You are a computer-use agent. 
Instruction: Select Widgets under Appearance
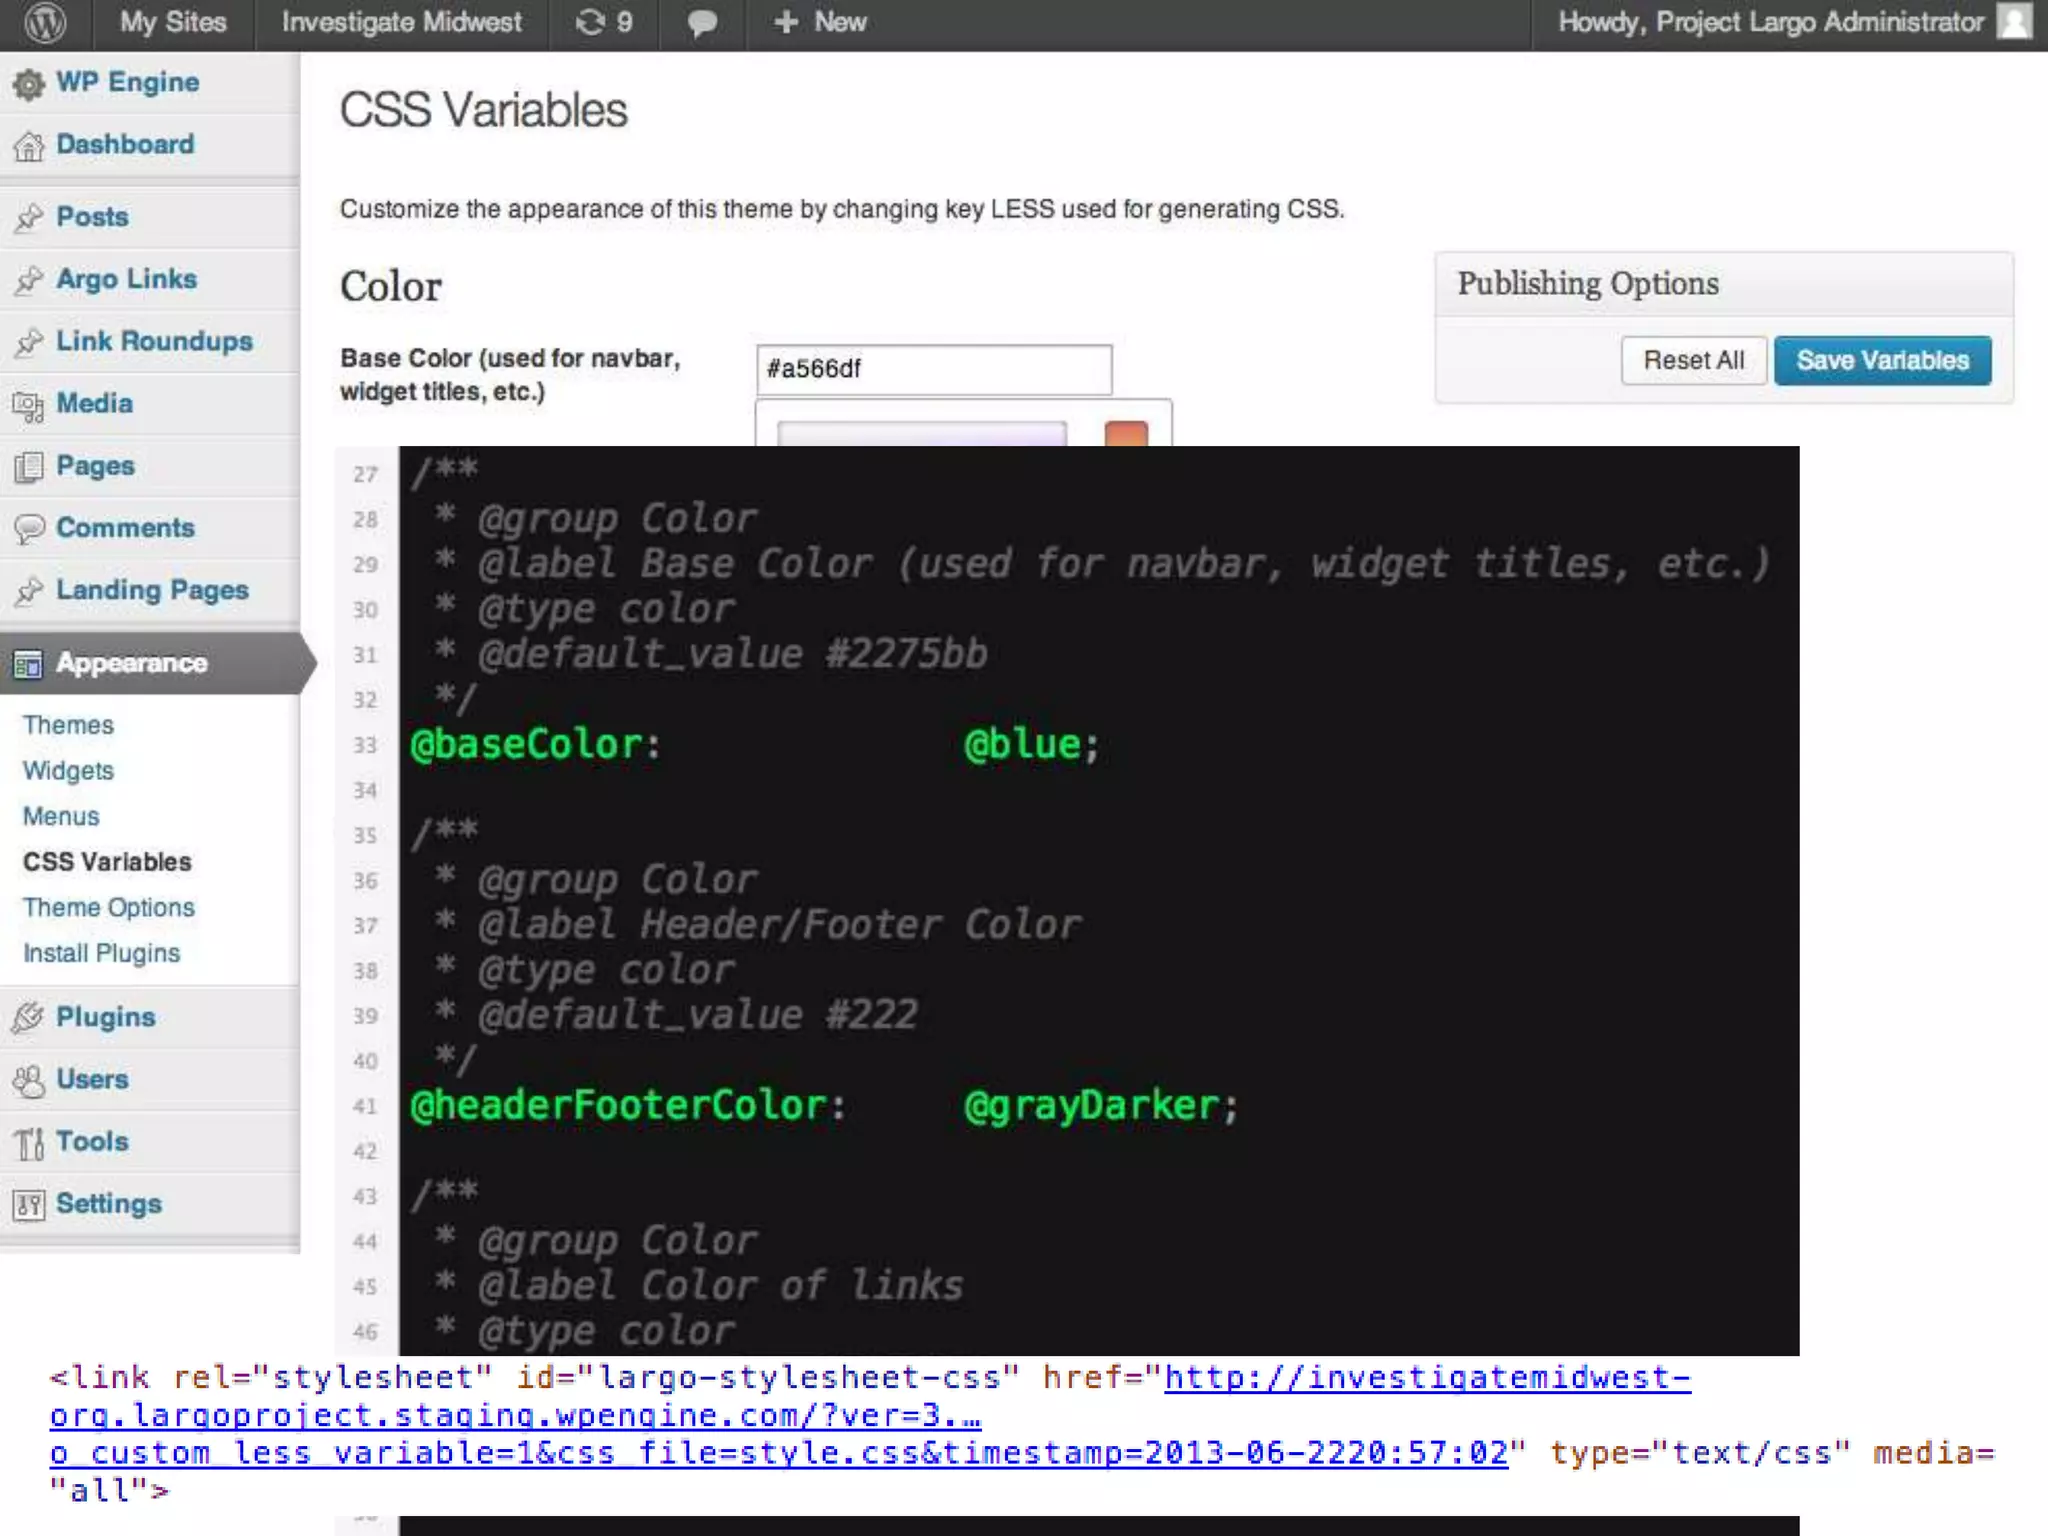click(x=68, y=770)
